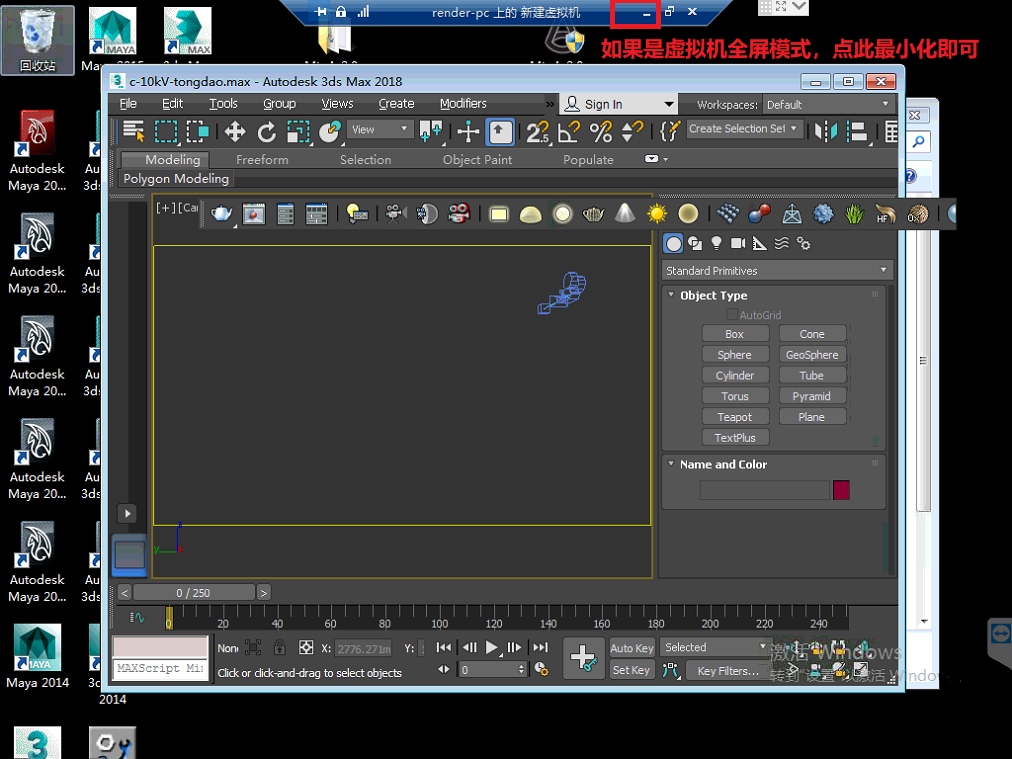Open the Selected key filter dropdown
1012x759 pixels.
tap(715, 647)
